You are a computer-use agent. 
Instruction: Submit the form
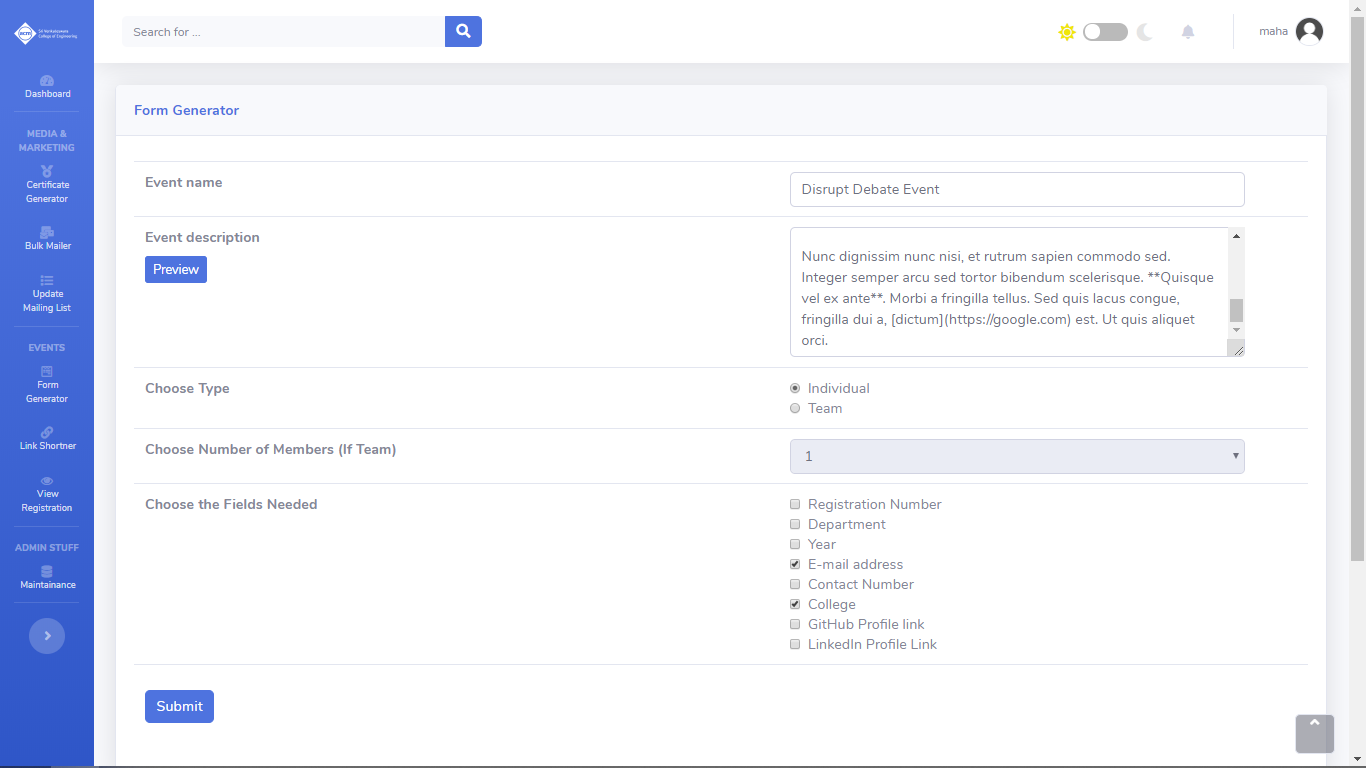pos(179,706)
